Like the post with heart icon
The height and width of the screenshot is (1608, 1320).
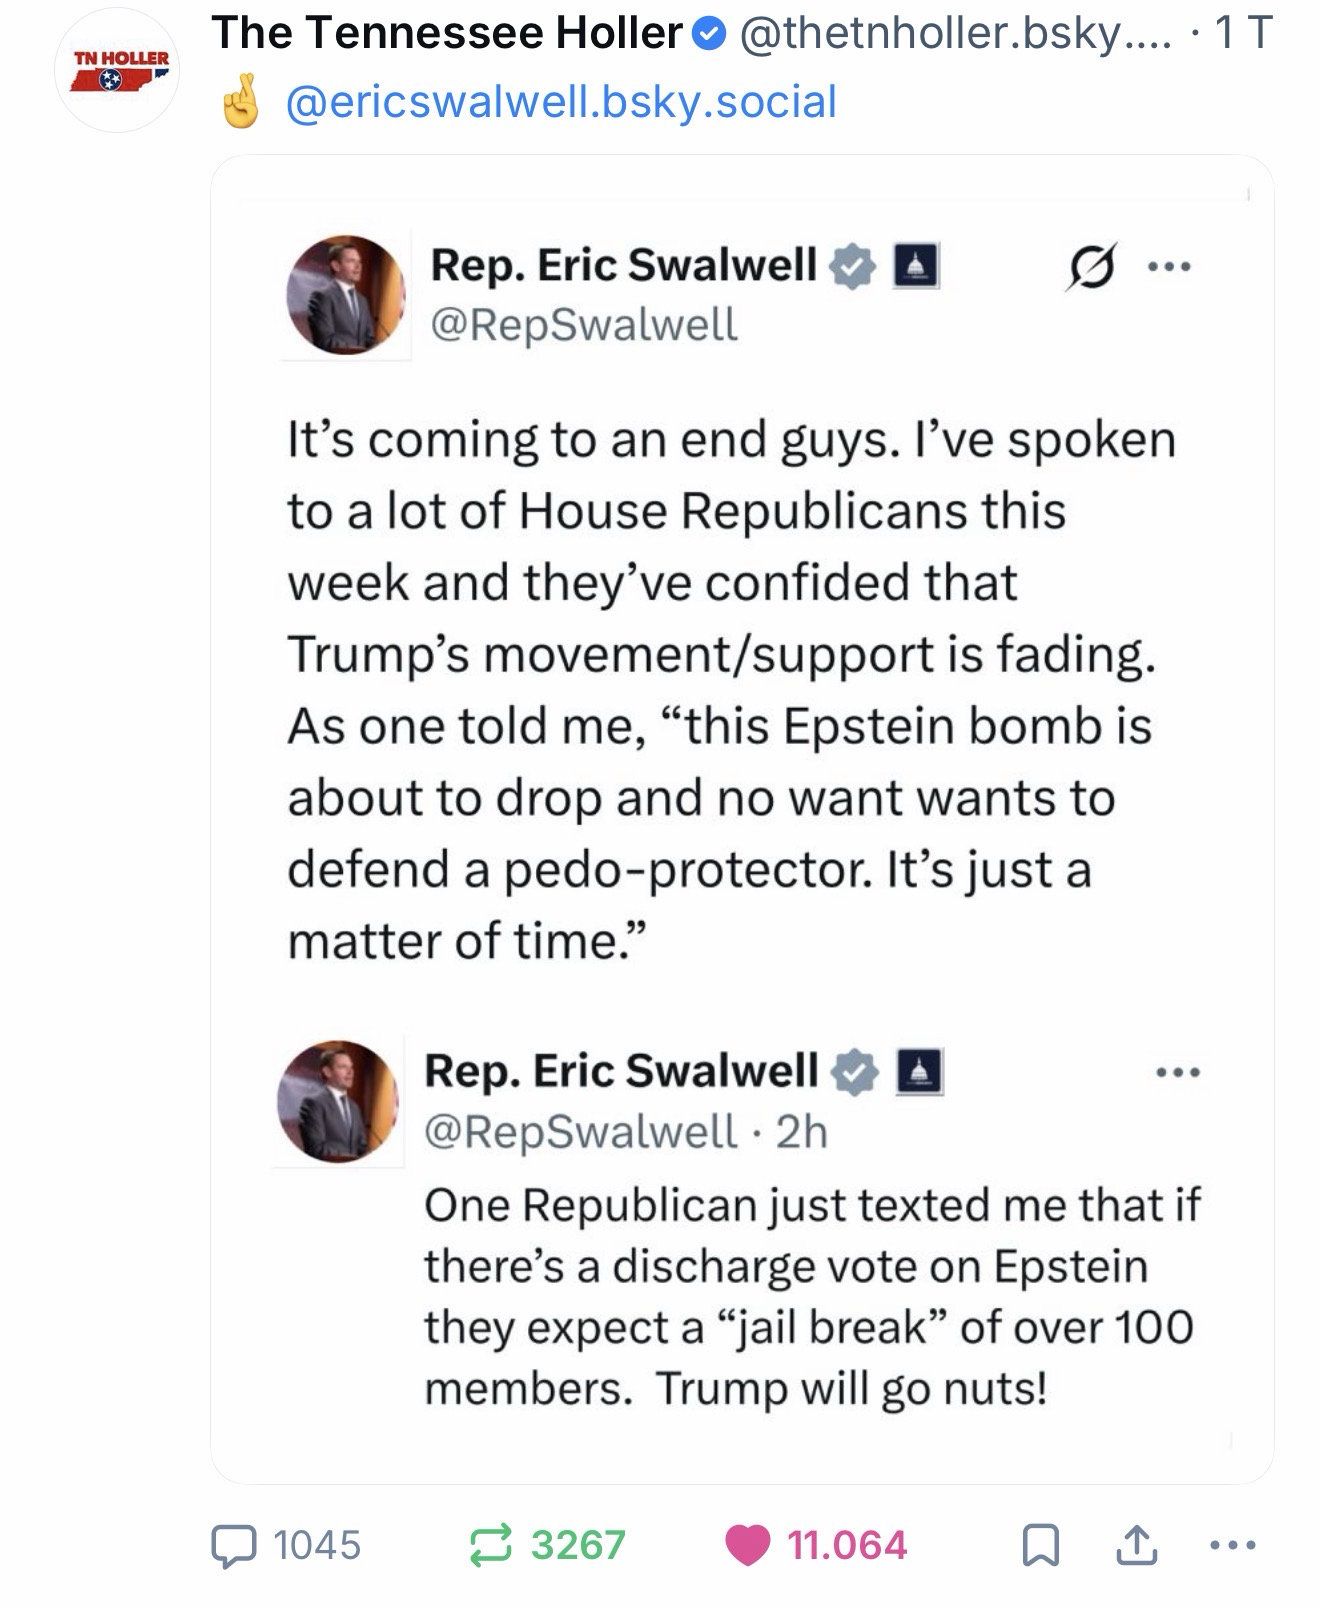[749, 1546]
